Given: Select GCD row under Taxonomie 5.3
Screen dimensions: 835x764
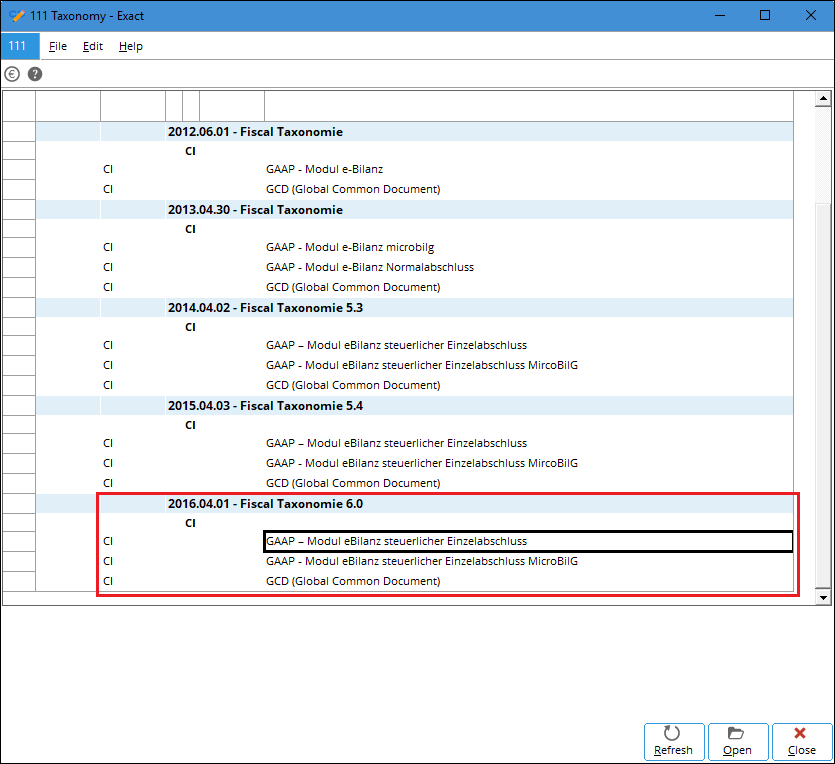Looking at the screenshot, I should (414, 385).
